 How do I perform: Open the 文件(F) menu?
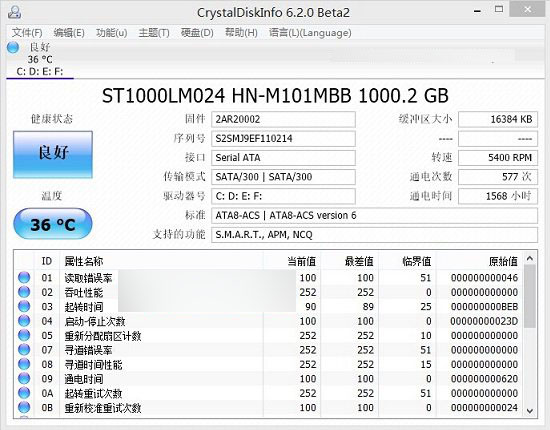pos(27,33)
